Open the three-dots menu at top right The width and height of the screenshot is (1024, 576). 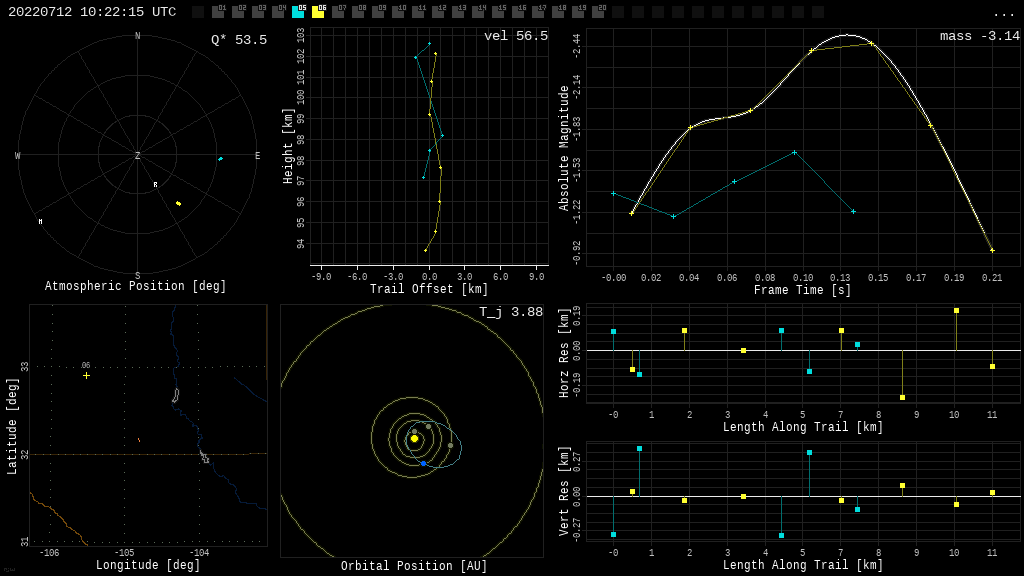[1003, 13]
